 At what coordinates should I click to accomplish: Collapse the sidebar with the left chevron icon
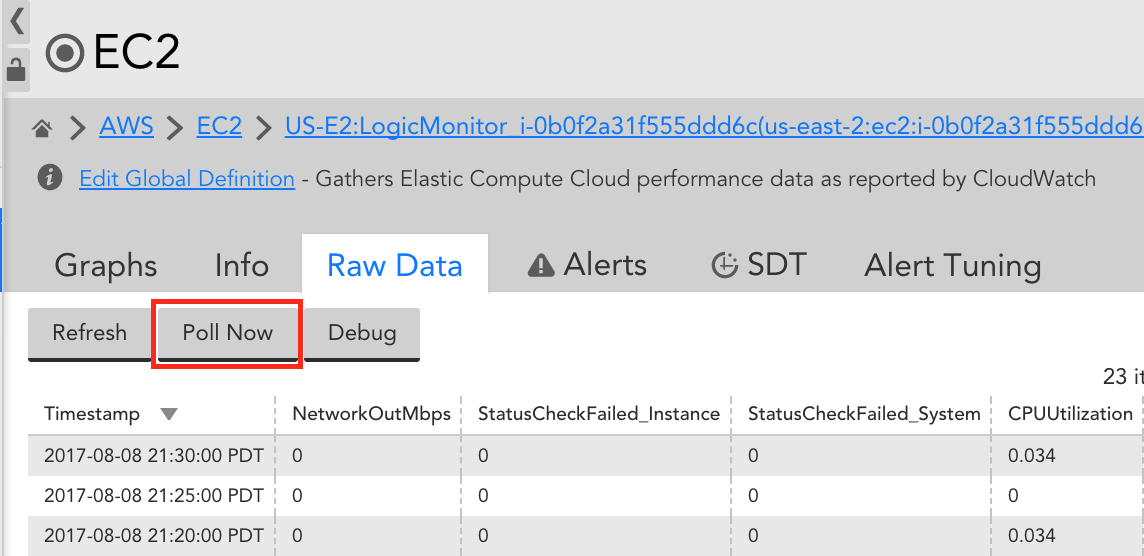17,21
